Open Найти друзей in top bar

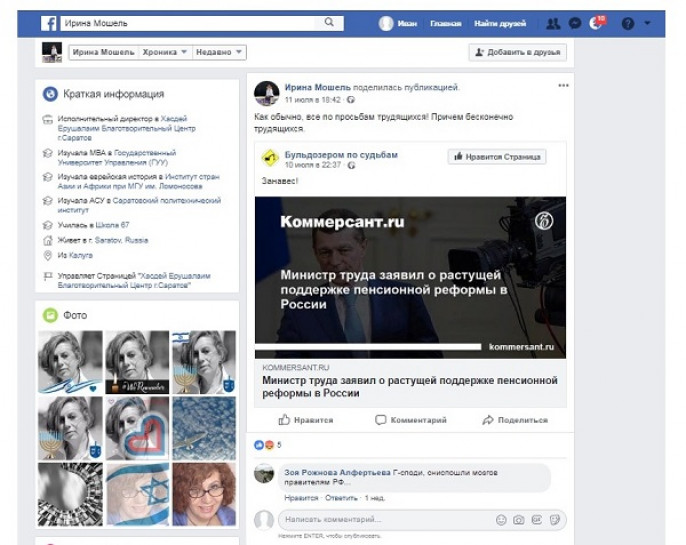500,23
